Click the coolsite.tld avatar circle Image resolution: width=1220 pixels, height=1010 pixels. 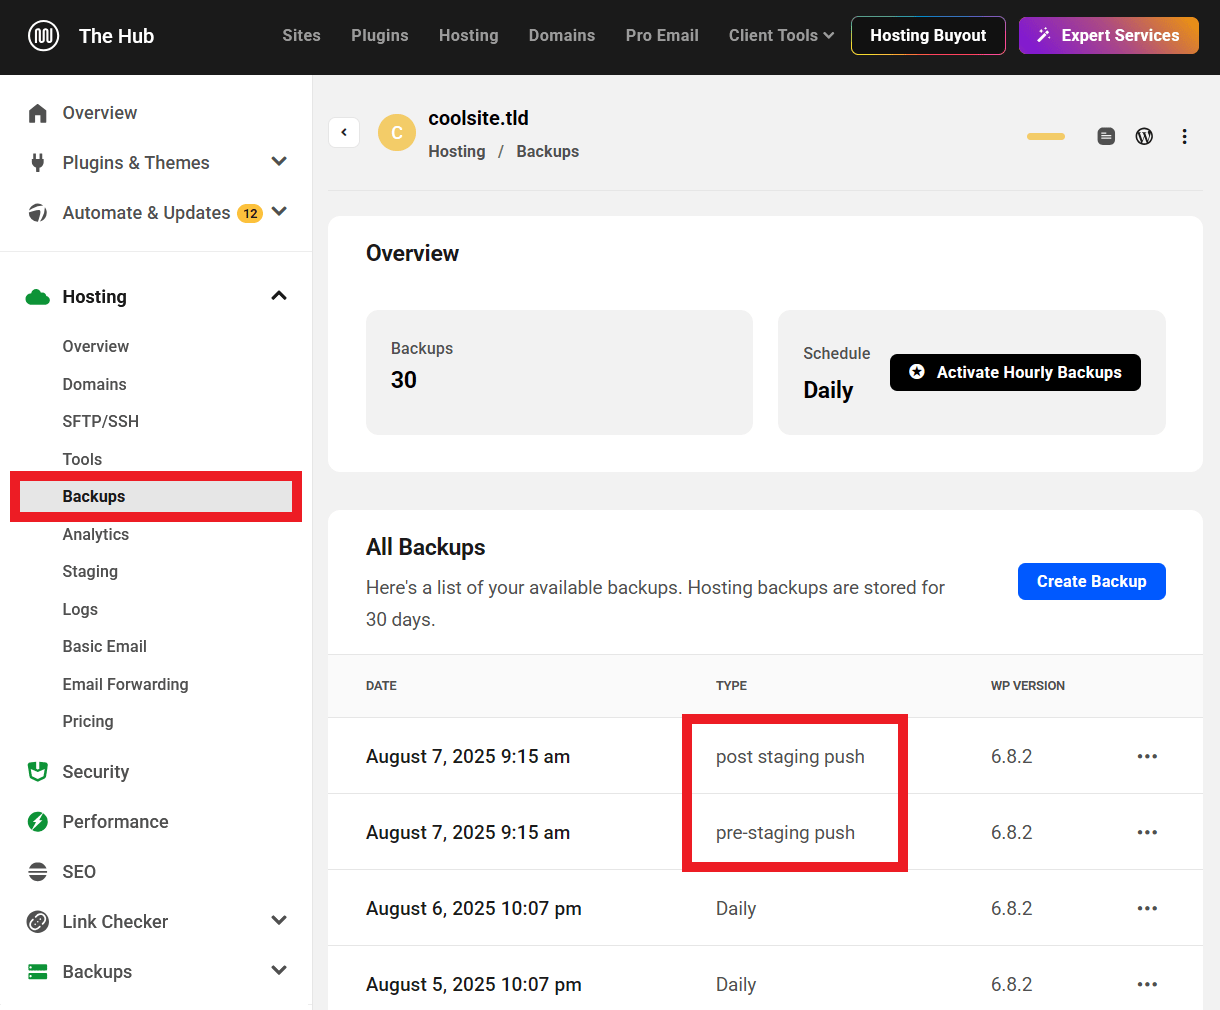tap(397, 132)
